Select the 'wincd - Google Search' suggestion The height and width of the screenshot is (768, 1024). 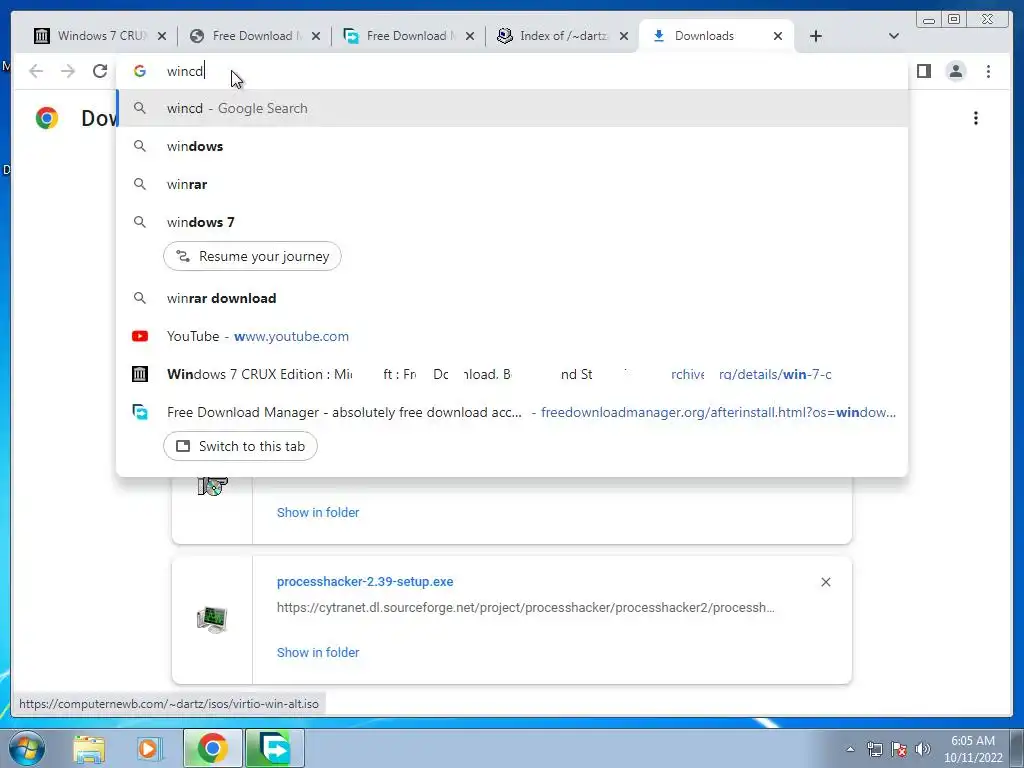pos(512,108)
